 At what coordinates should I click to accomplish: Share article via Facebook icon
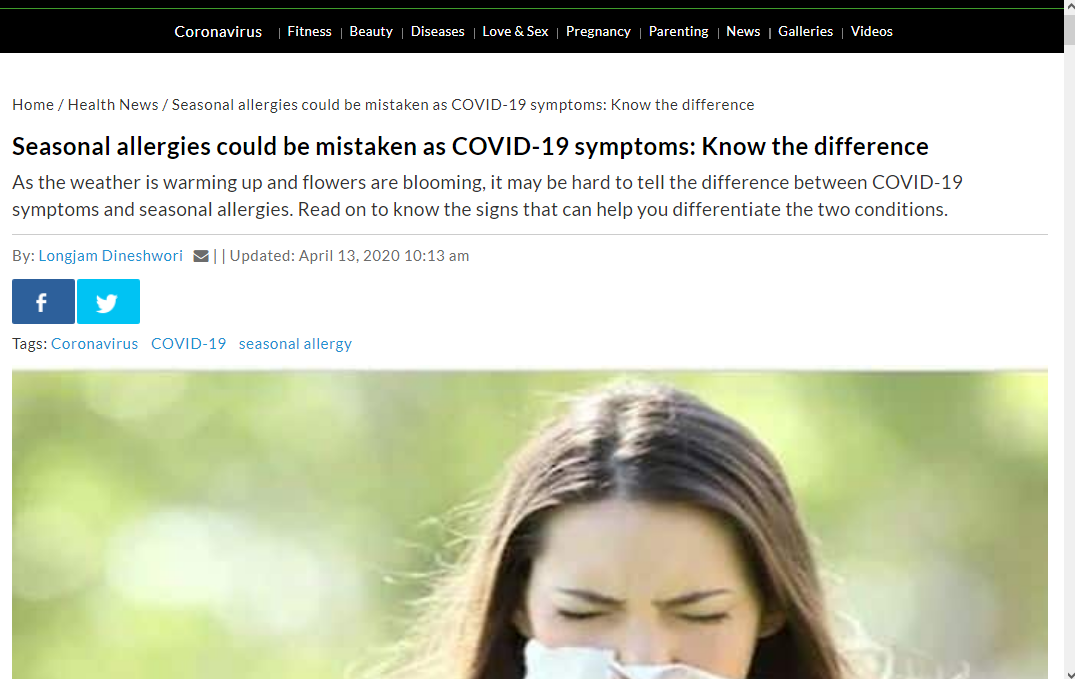[43, 301]
